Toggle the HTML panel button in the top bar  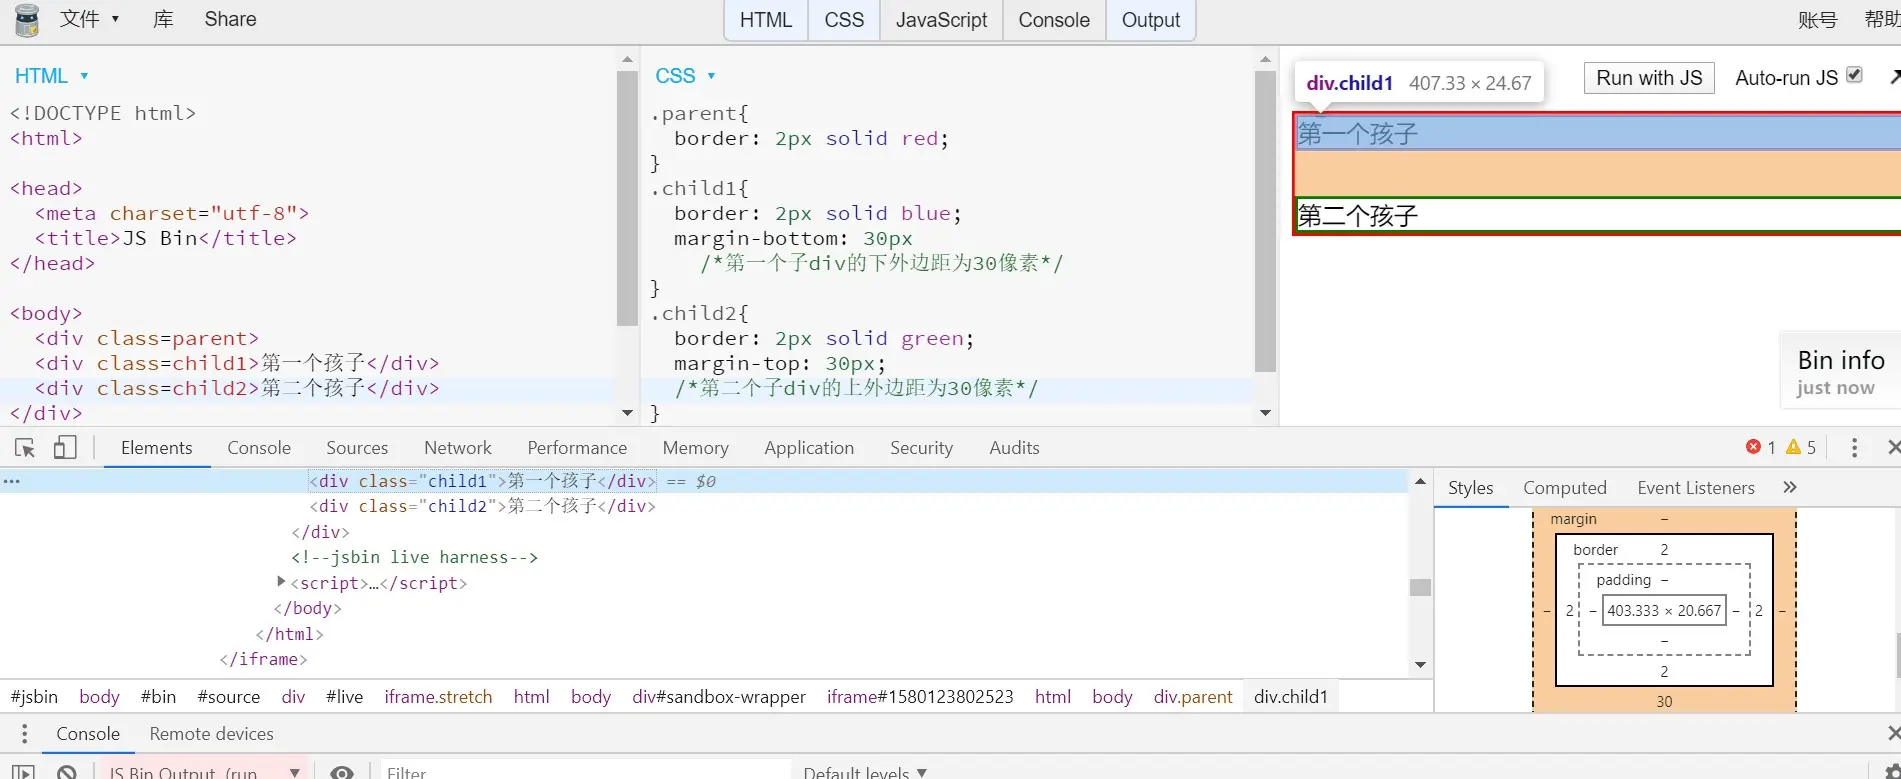pos(766,20)
